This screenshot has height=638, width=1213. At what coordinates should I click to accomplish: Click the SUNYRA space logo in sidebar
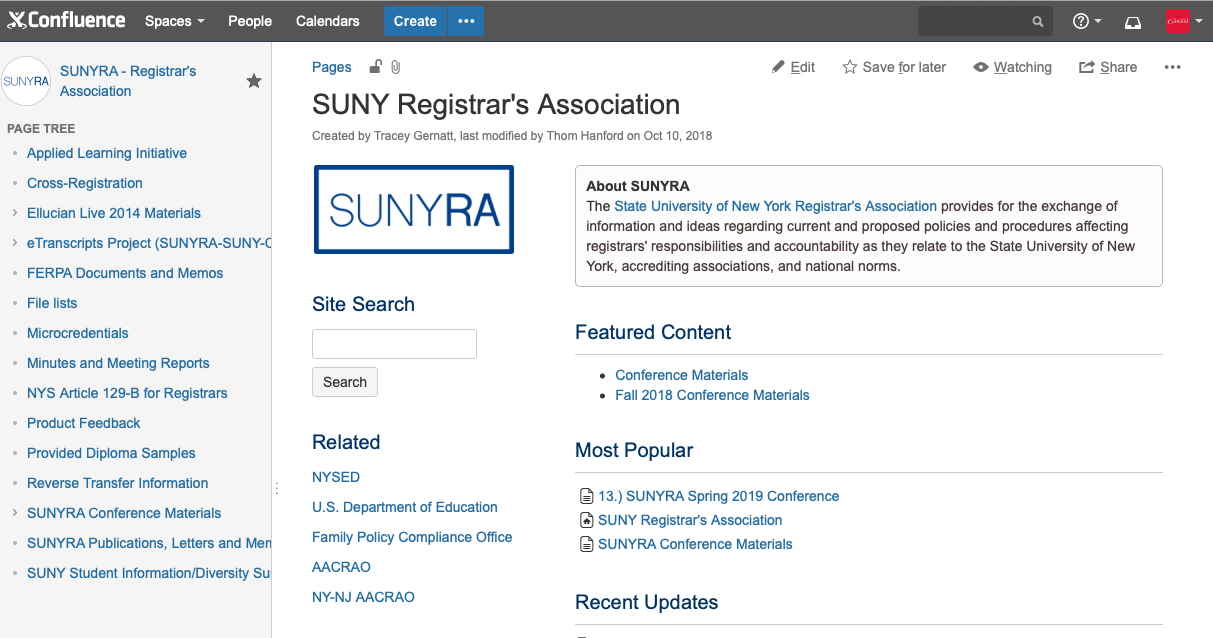[x=26, y=81]
